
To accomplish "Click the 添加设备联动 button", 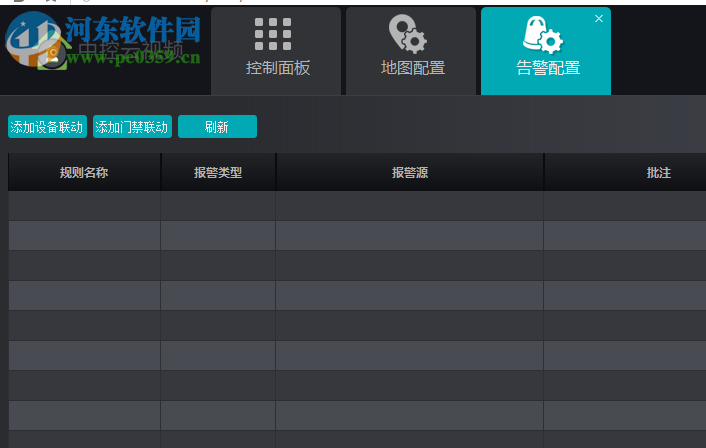I will coord(47,127).
